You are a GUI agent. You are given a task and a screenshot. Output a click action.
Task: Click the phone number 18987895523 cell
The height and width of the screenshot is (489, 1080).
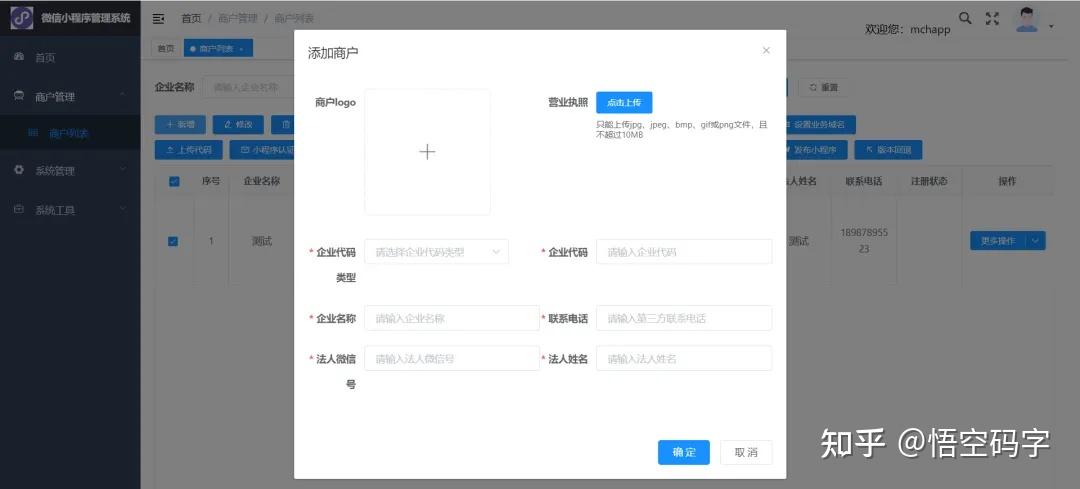click(864, 240)
